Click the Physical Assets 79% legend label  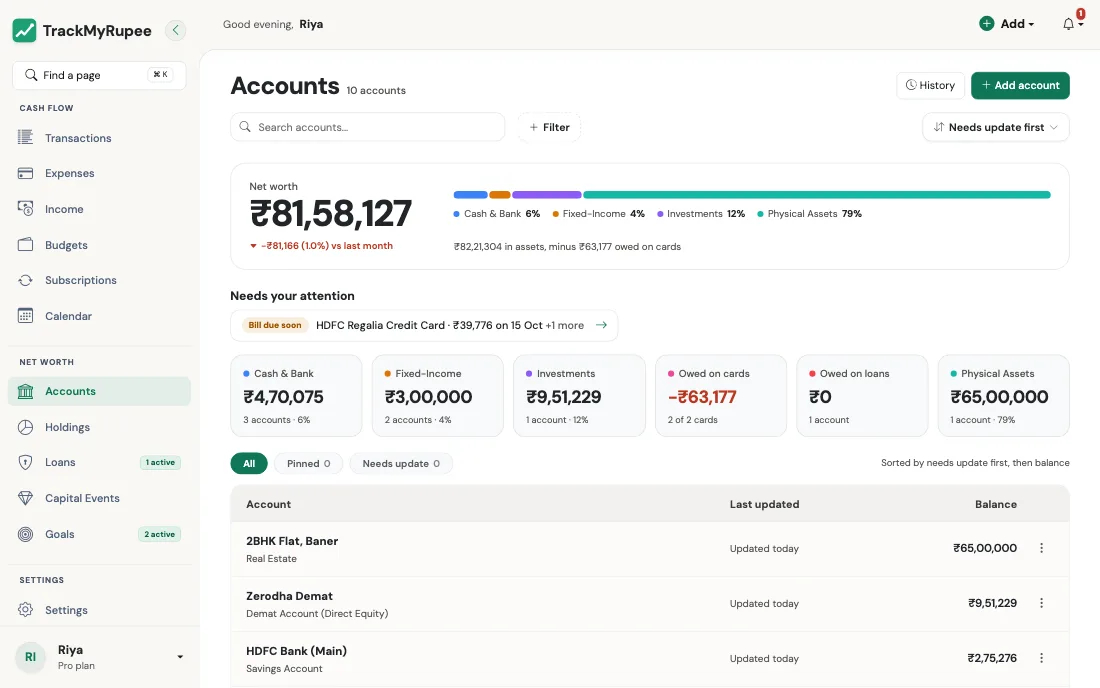tap(810, 213)
